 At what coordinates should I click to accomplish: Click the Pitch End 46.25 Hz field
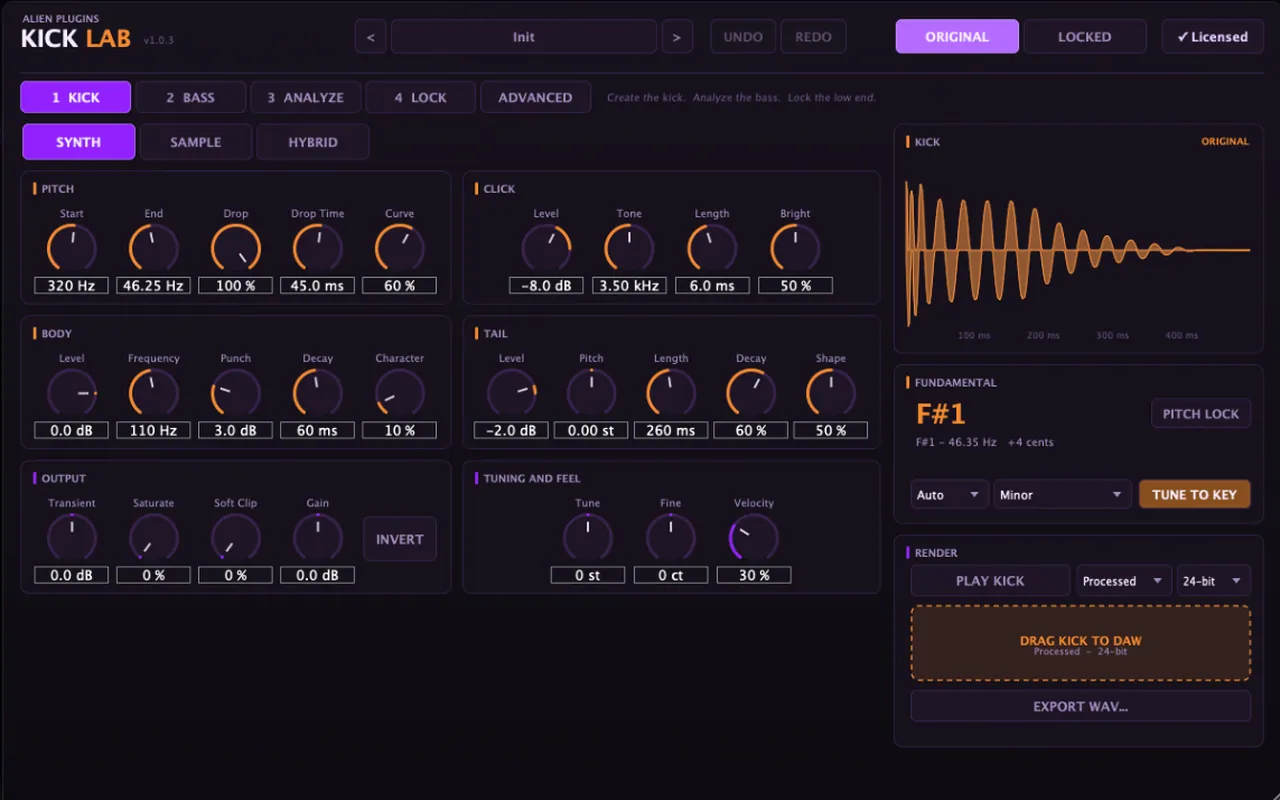point(154,286)
